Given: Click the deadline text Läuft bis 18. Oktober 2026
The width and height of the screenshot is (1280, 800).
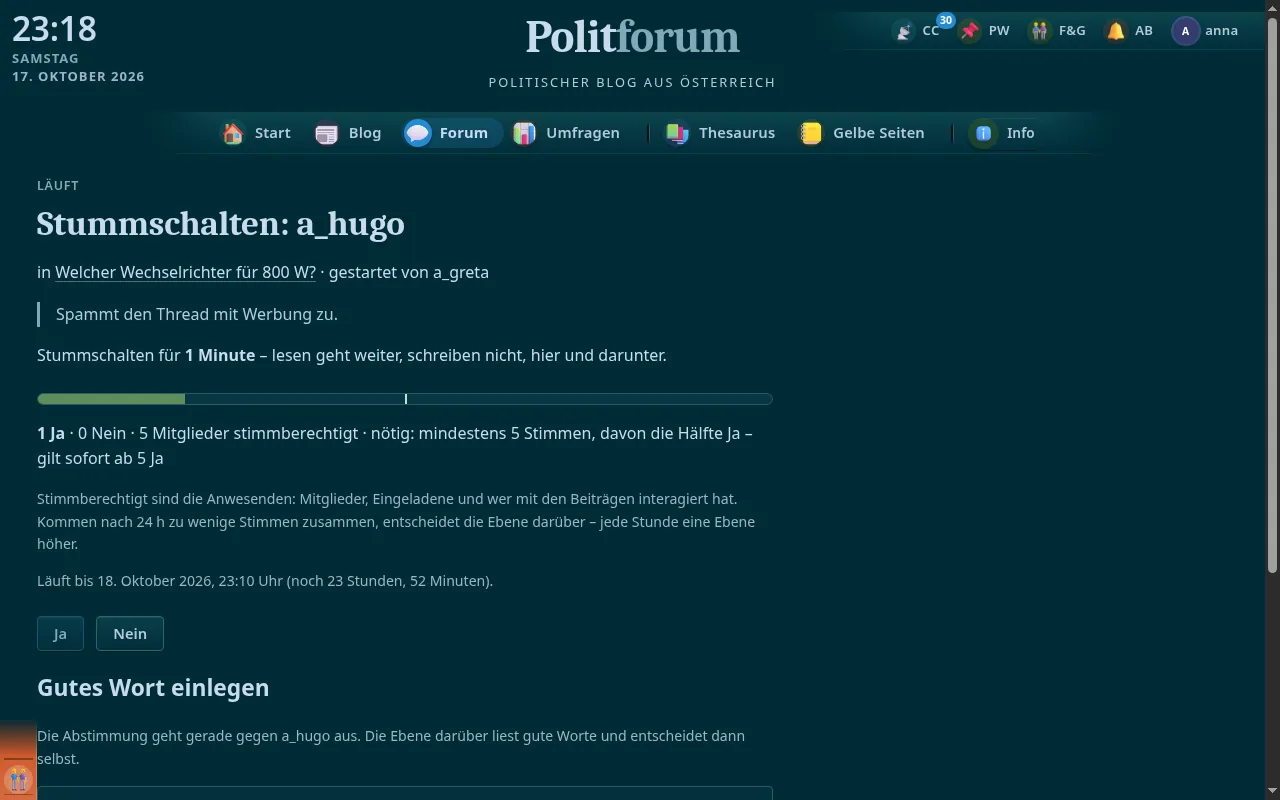Looking at the screenshot, I should point(265,581).
